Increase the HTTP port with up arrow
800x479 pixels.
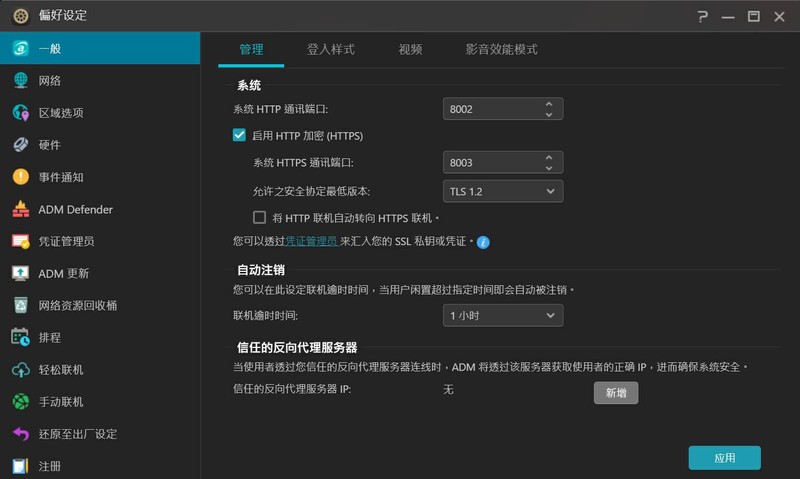[x=549, y=104]
